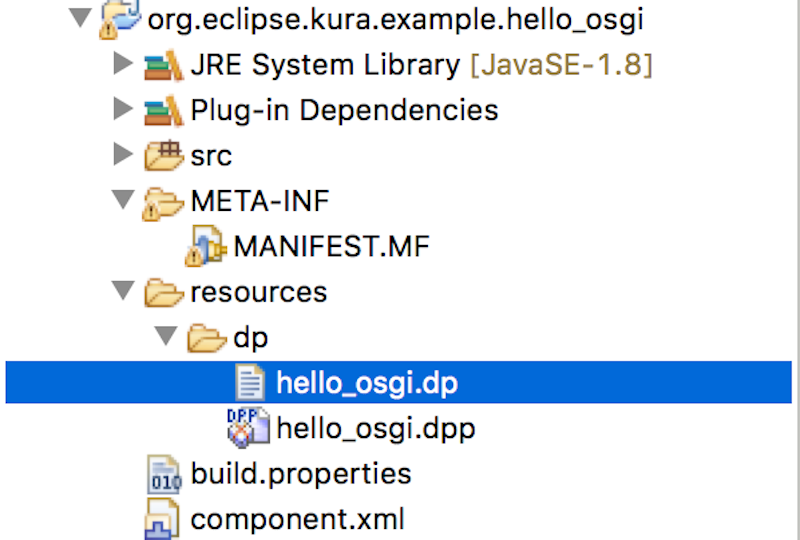The height and width of the screenshot is (540, 800).
Task: Select the MANIFEST.MF file
Action: click(x=332, y=247)
